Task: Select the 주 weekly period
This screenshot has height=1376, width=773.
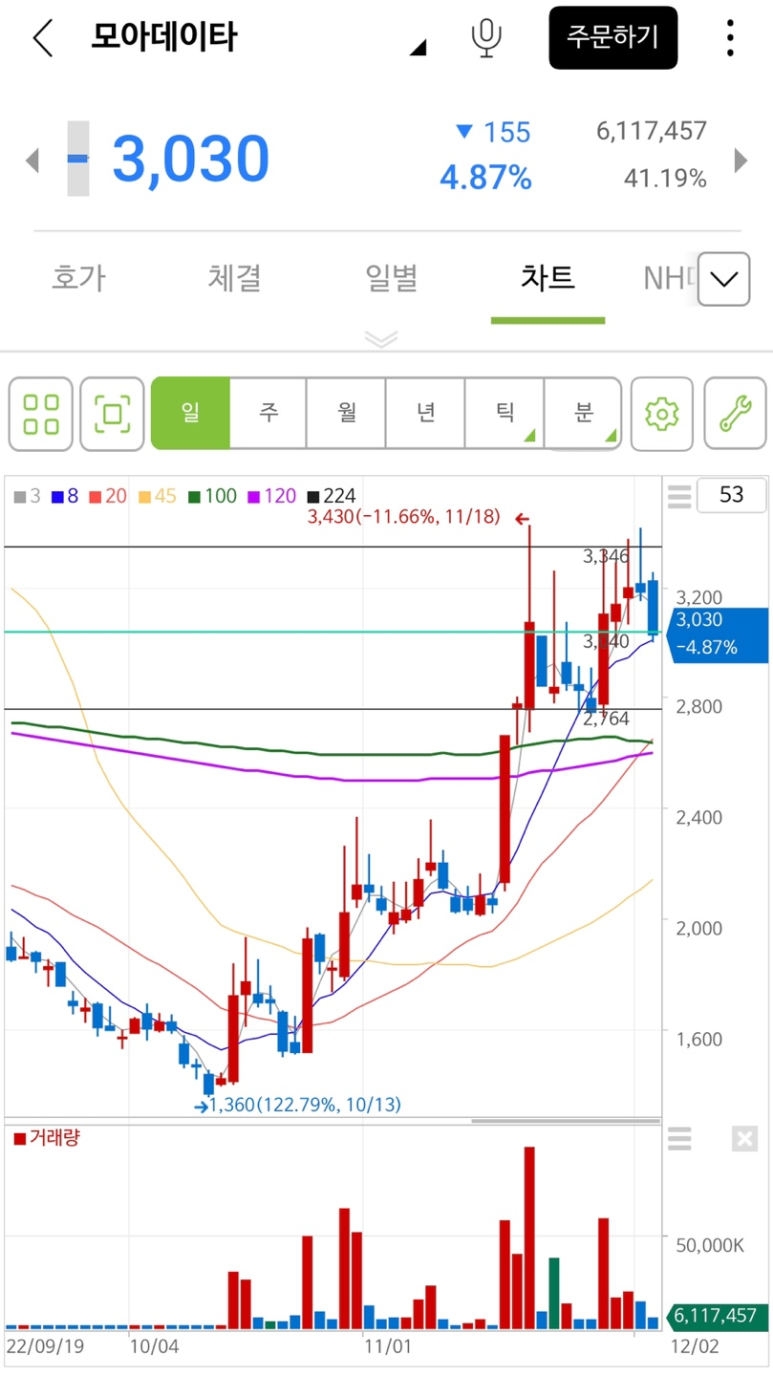Action: coord(268,413)
